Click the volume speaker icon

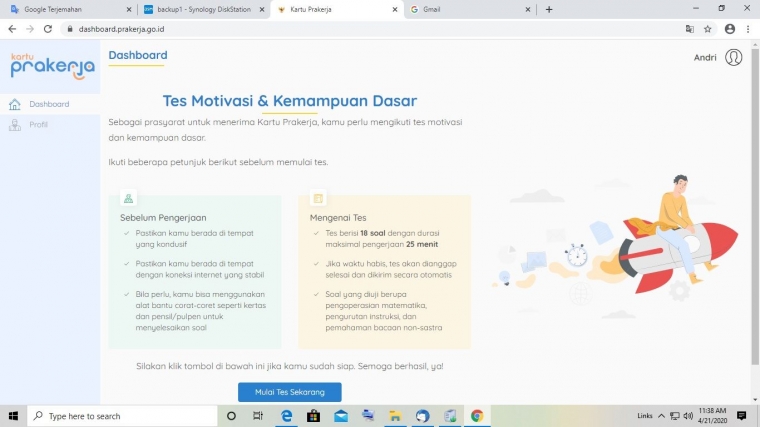tap(688, 416)
